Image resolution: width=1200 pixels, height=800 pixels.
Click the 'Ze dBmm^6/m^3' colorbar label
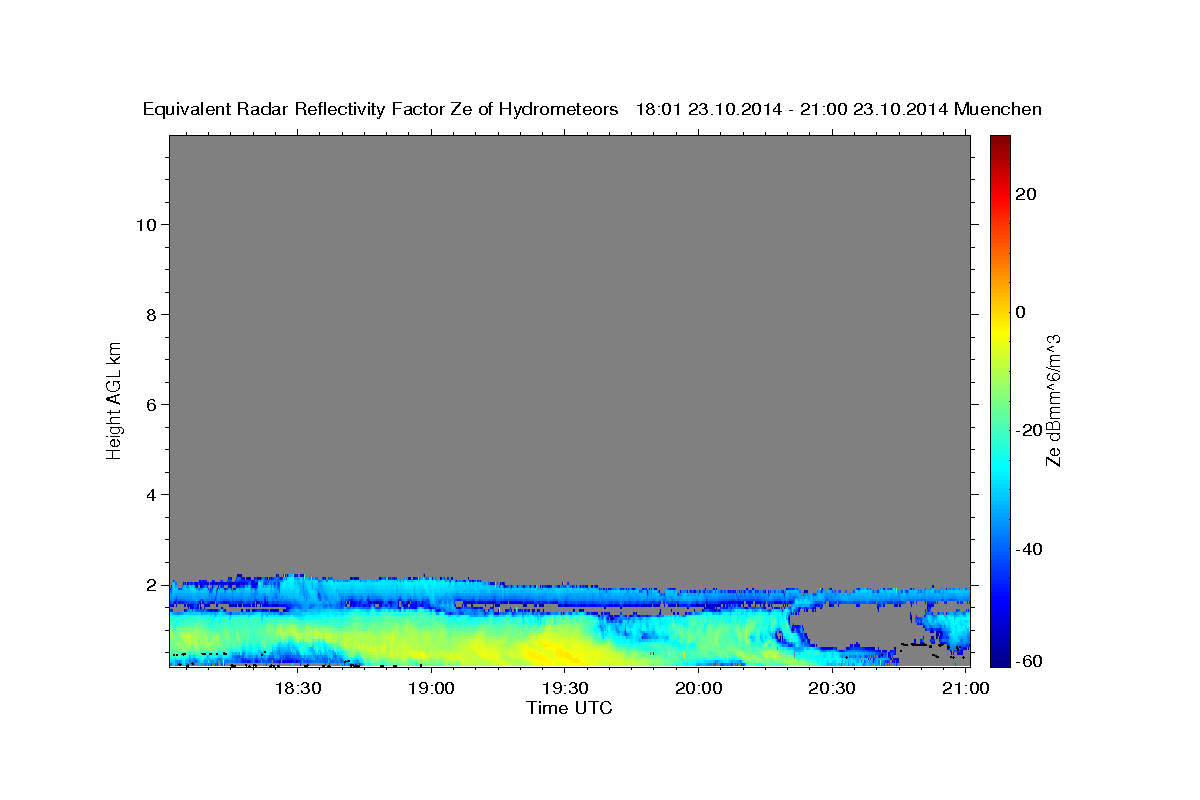1053,400
